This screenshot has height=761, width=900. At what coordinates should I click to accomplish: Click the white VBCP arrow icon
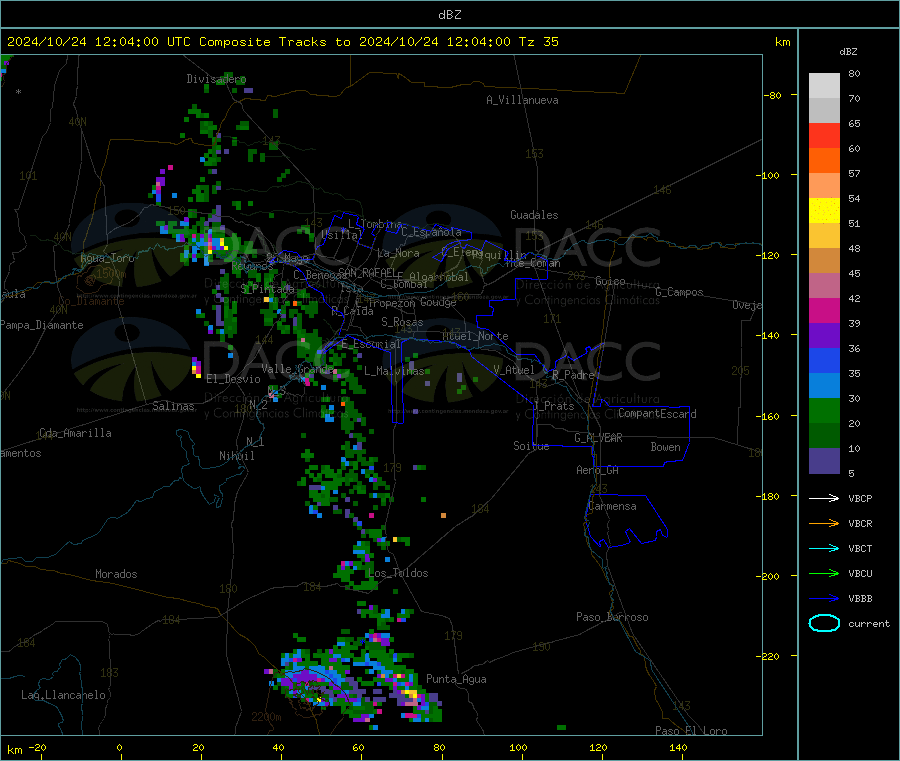824,498
